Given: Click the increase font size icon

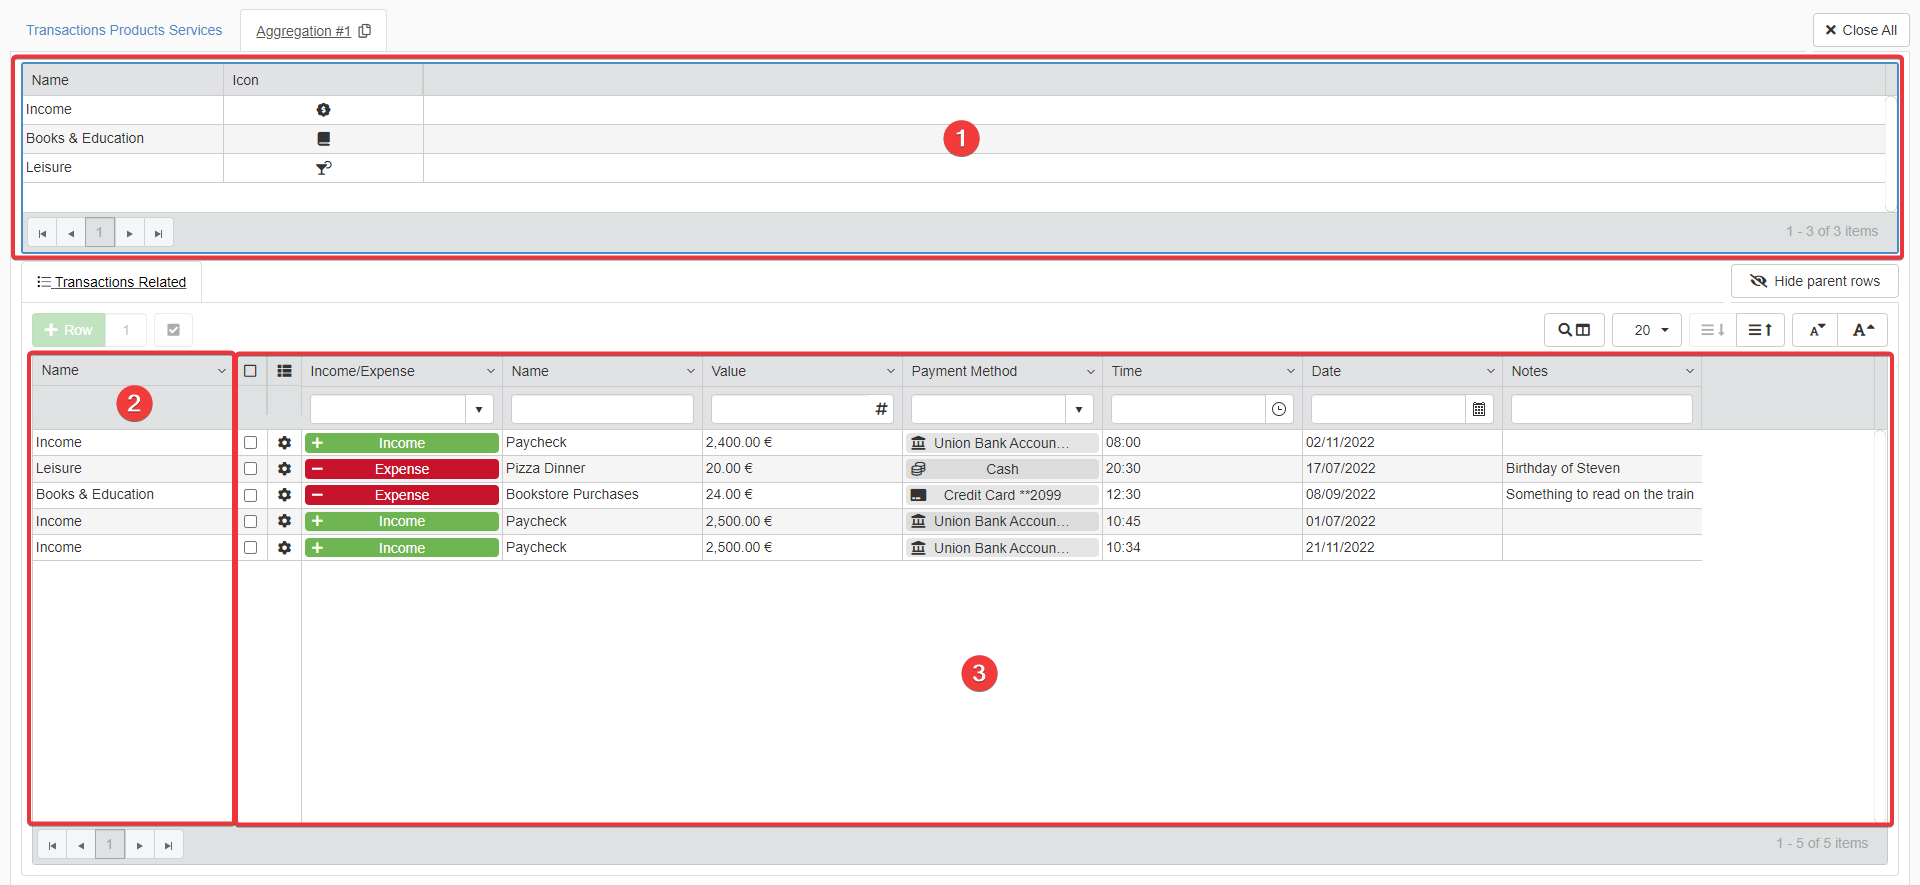Looking at the screenshot, I should pos(1863,330).
